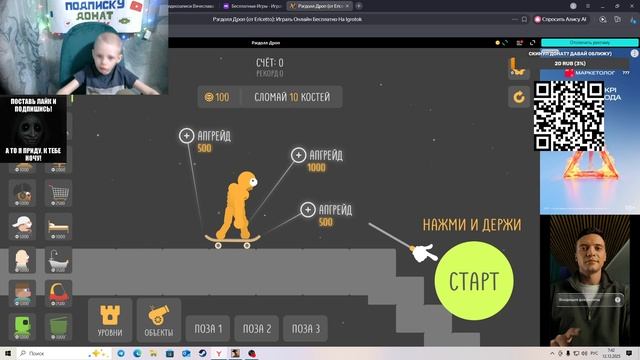
Task: Click the bookmark icon in address bar
Action: [524, 19]
